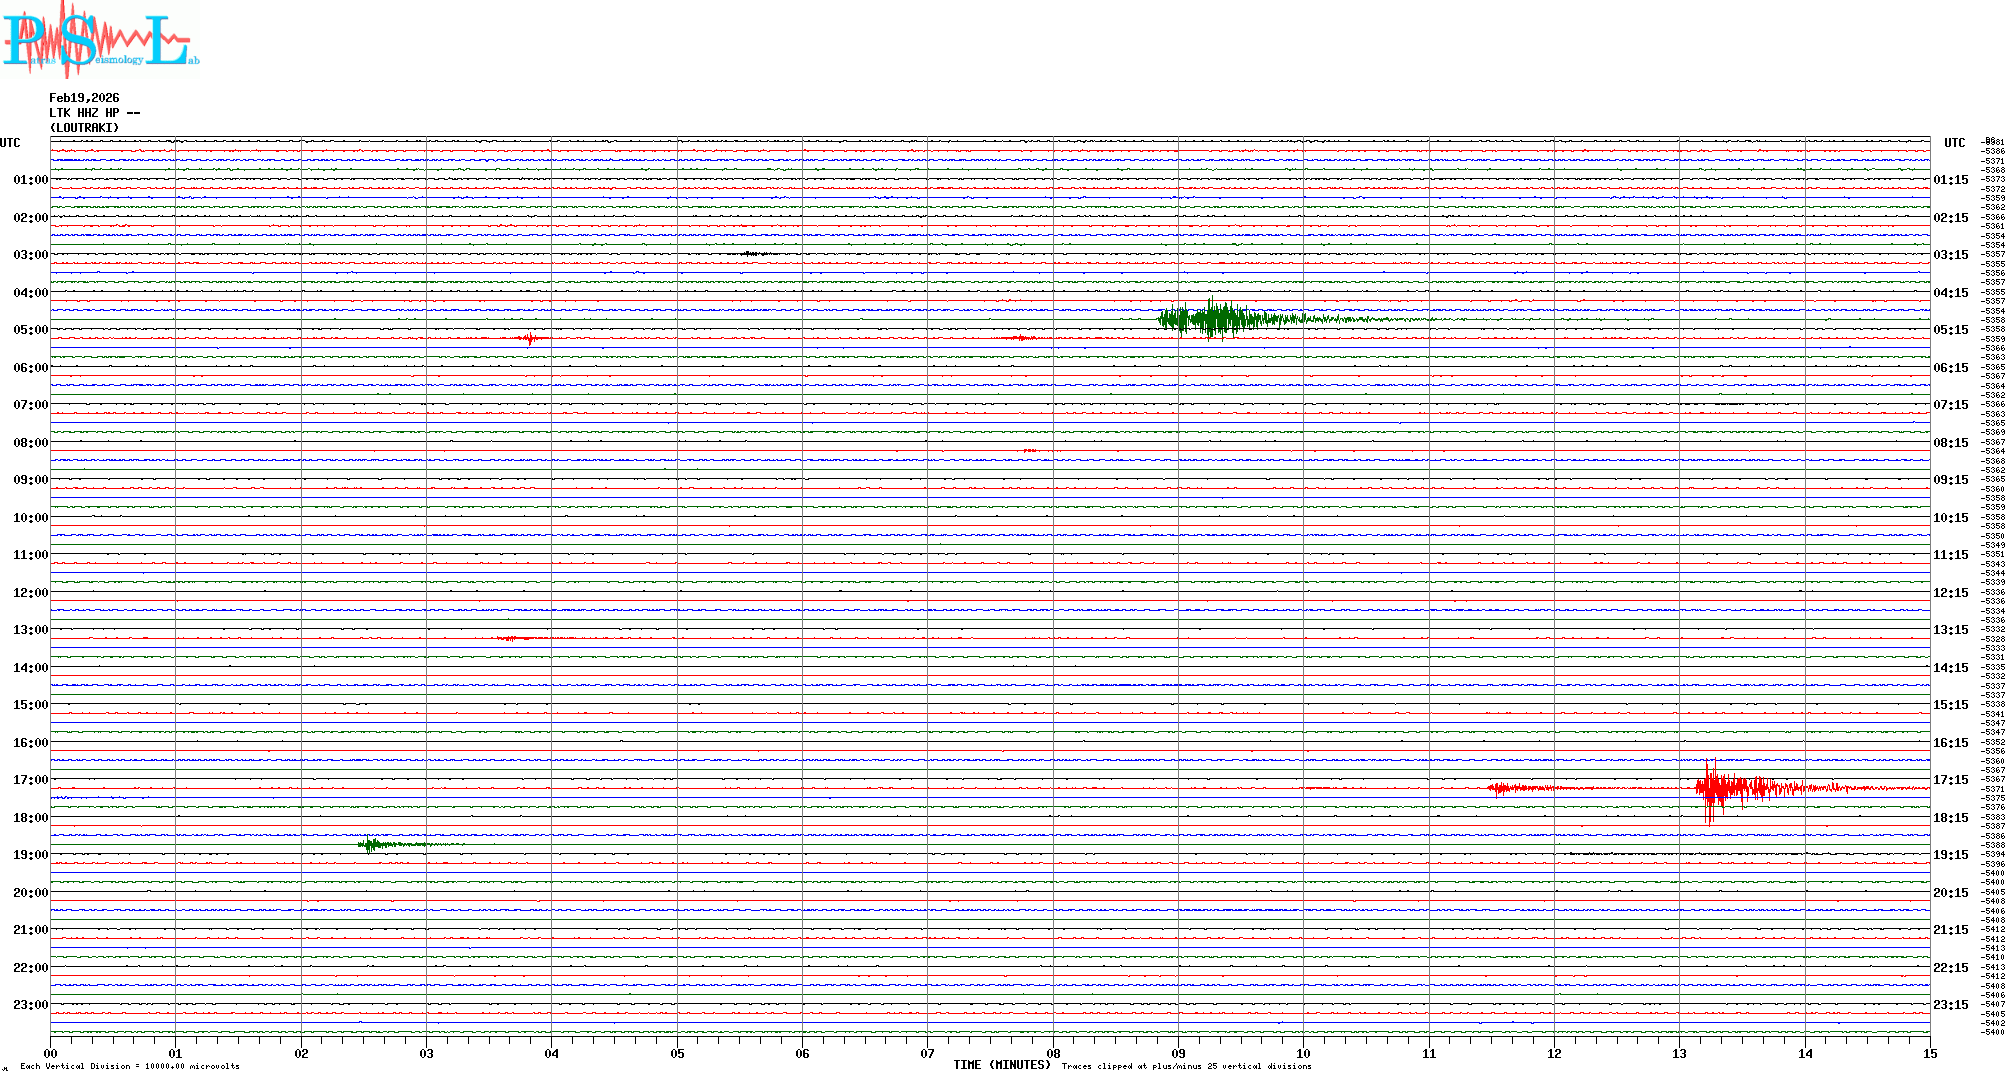Image resolution: width=2010 pixels, height=1080 pixels.
Task: Click the vertical division microvolts note
Action: click(130, 1066)
